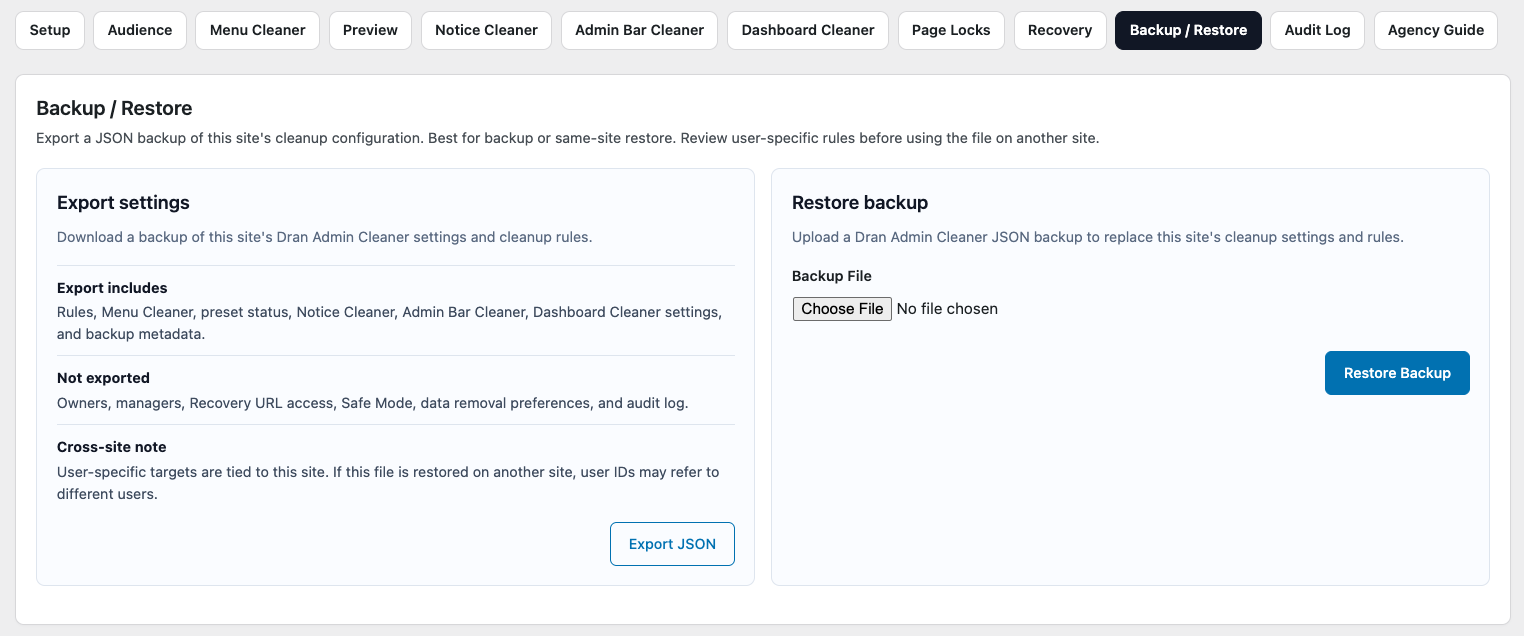Click the 'User-specific targets are tied' note text

click(x=388, y=483)
